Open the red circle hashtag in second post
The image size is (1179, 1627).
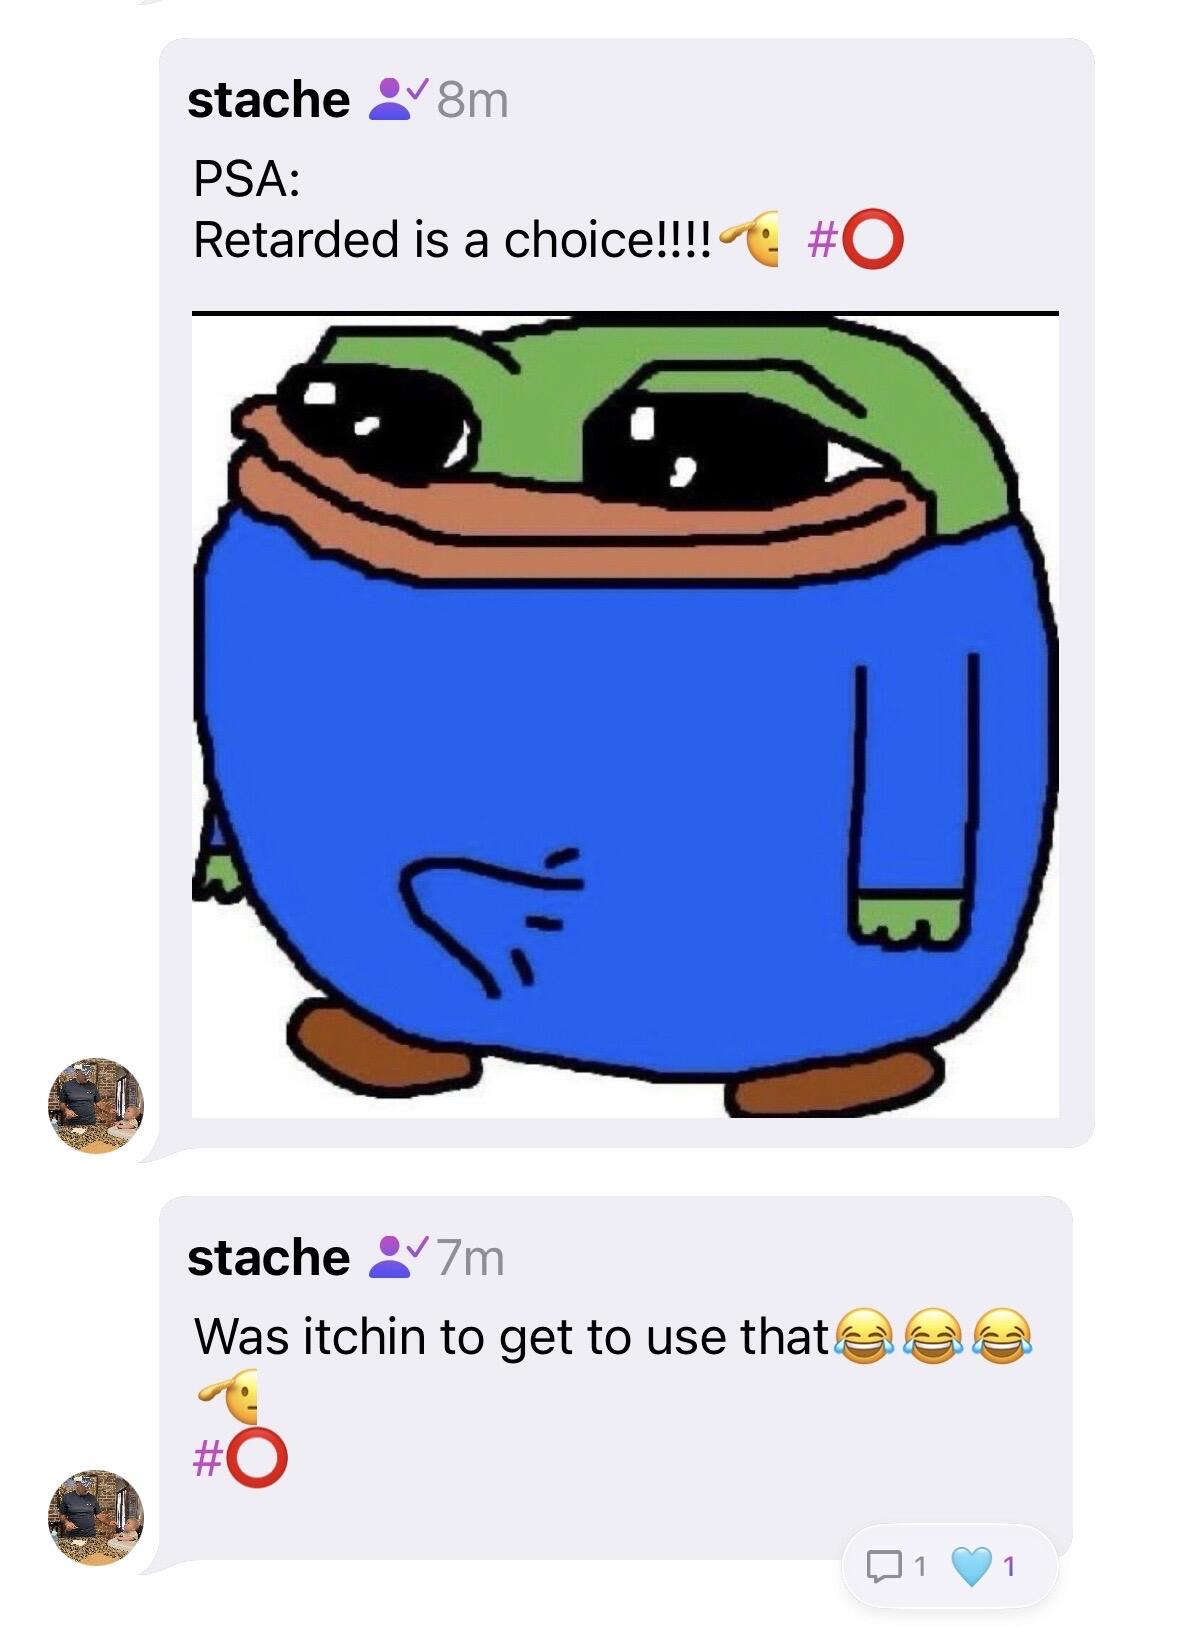click(x=240, y=1458)
